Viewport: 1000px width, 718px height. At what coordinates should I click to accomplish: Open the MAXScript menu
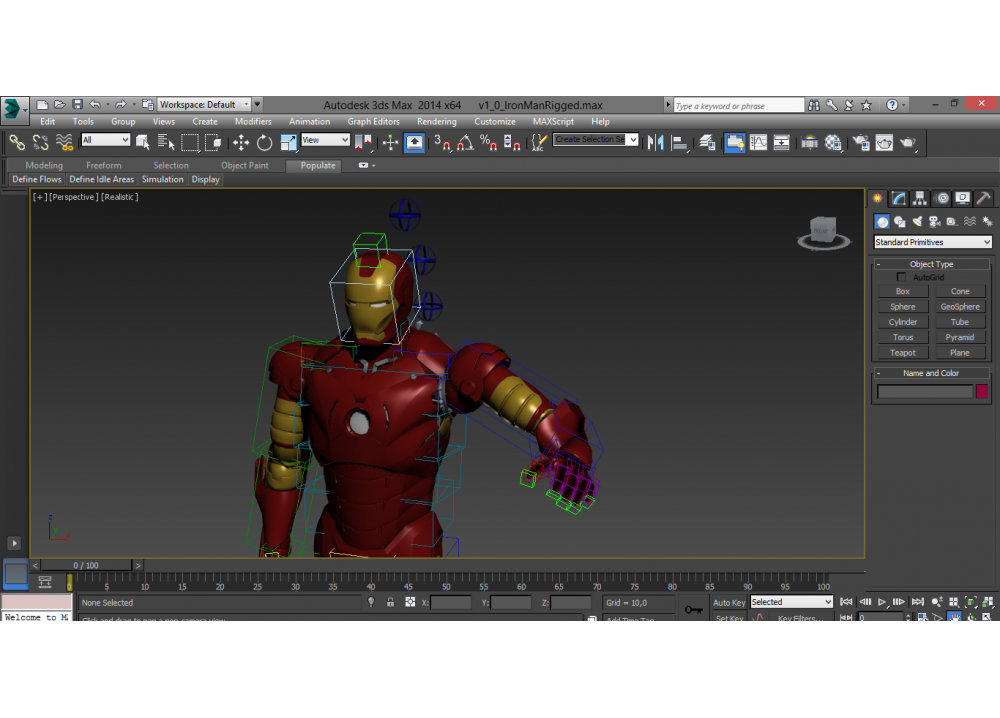tap(553, 121)
